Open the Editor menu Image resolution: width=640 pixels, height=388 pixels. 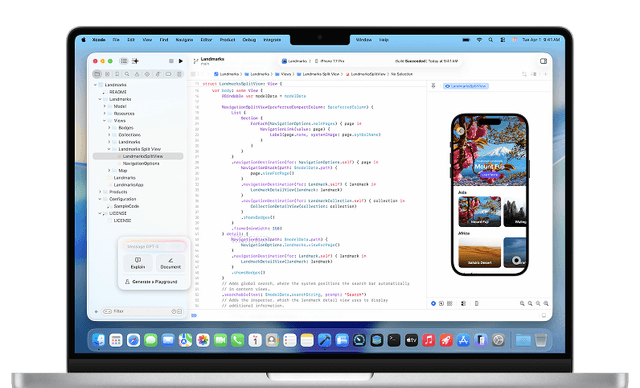206,40
